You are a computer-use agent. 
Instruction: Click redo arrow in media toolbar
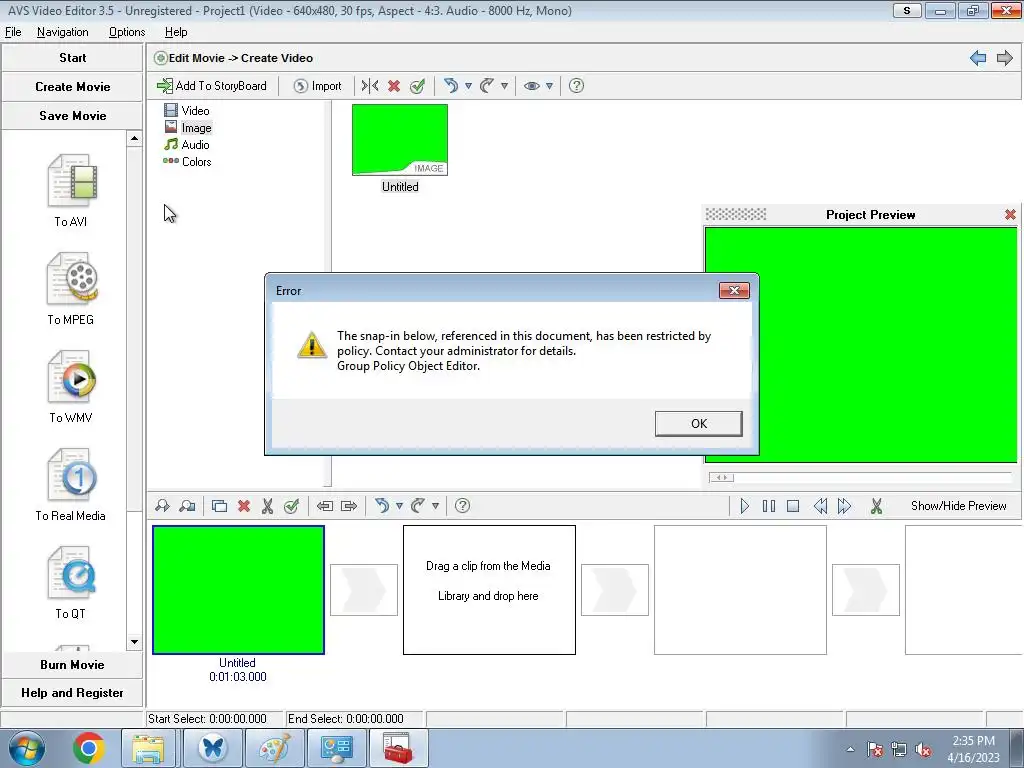click(487, 86)
